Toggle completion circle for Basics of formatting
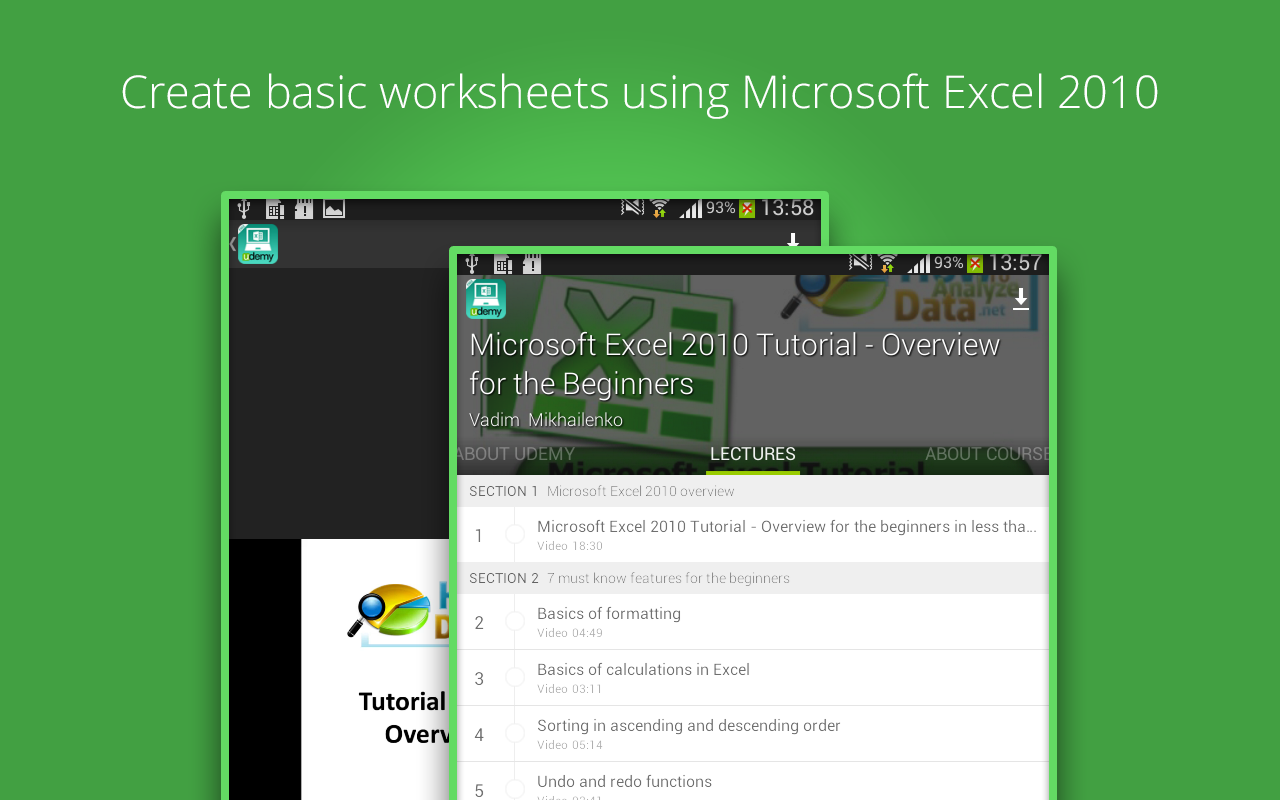This screenshot has height=800, width=1280. [515, 621]
